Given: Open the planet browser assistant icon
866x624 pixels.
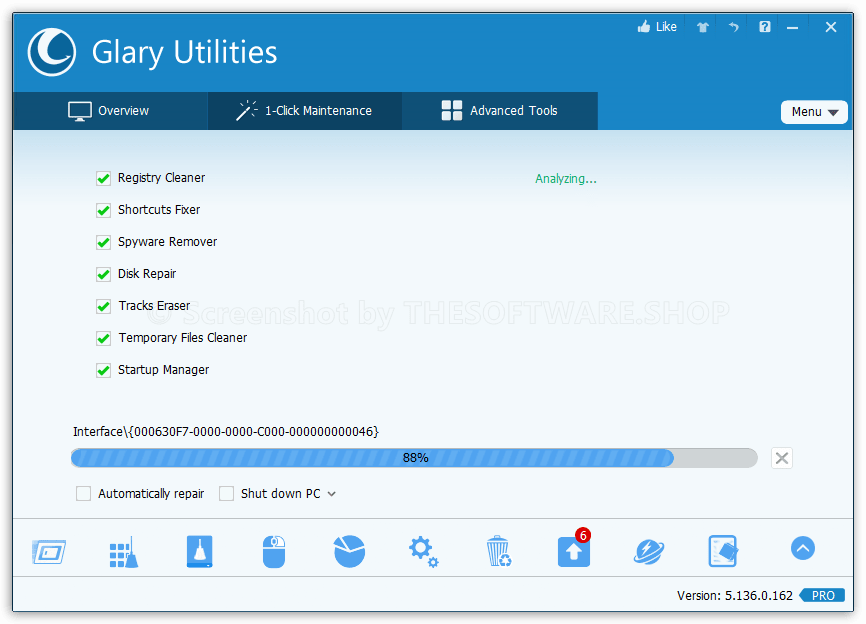Looking at the screenshot, I should coord(648,552).
